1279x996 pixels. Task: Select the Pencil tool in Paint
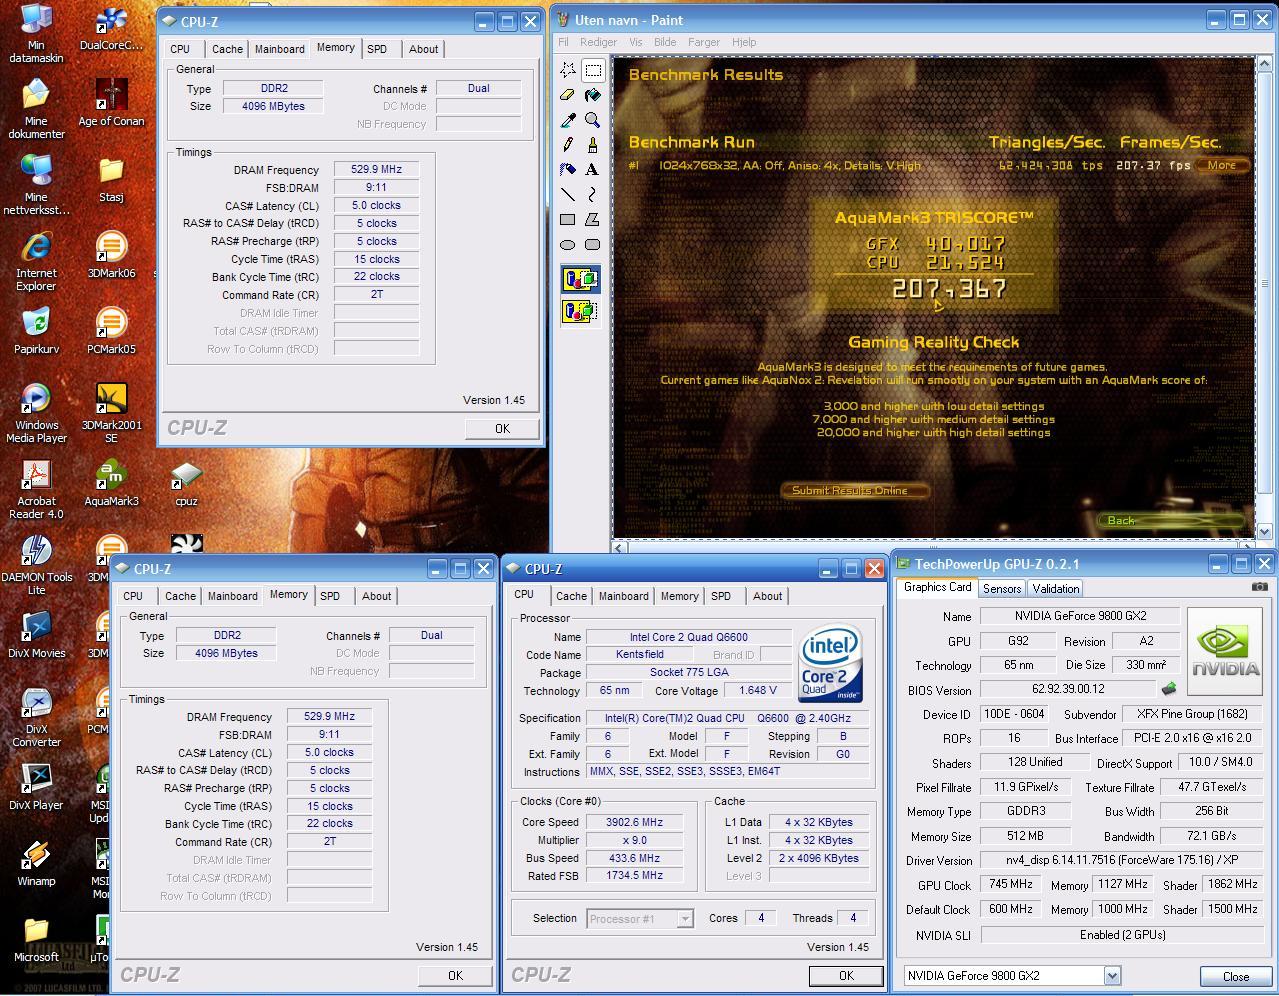tap(568, 145)
